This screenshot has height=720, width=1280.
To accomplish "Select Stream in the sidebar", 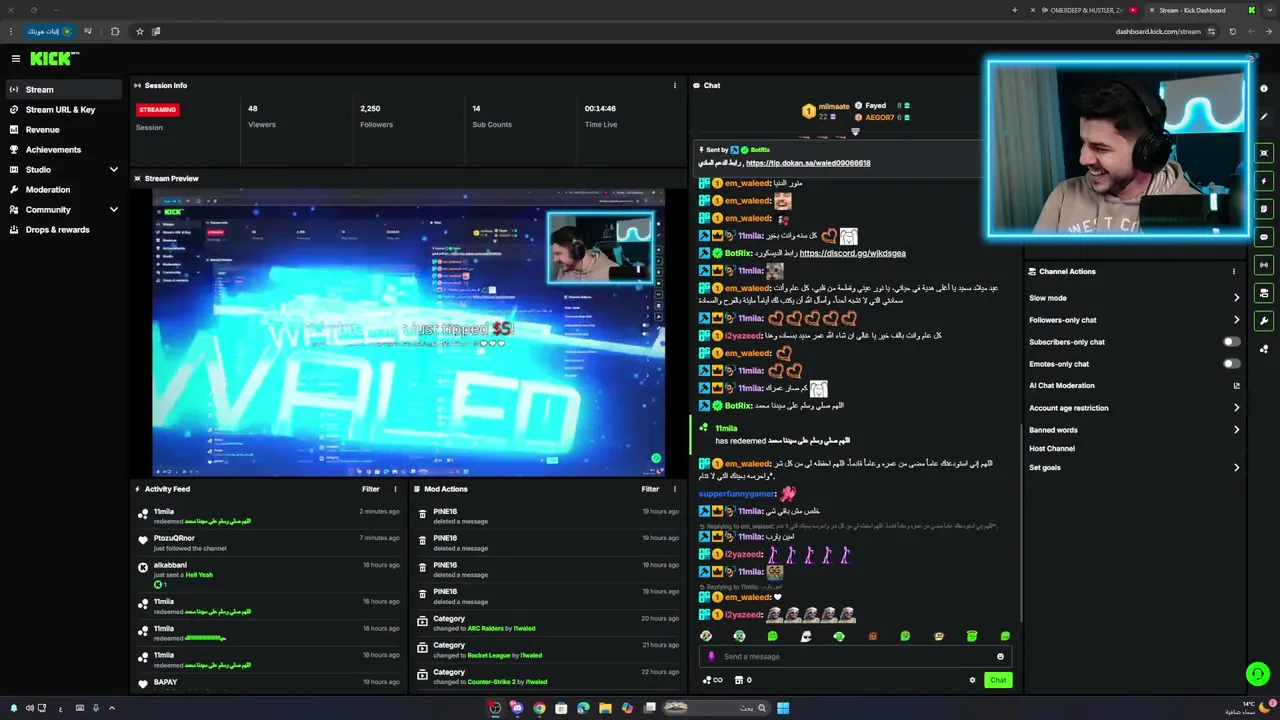I will point(64,89).
